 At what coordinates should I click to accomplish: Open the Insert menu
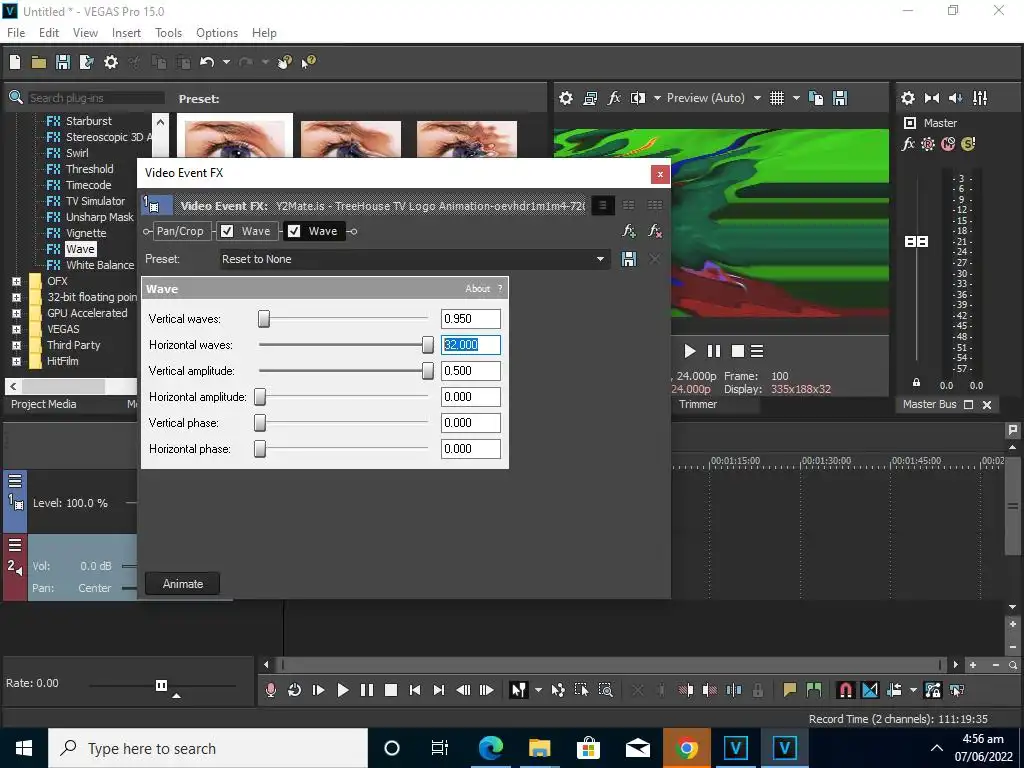click(126, 33)
